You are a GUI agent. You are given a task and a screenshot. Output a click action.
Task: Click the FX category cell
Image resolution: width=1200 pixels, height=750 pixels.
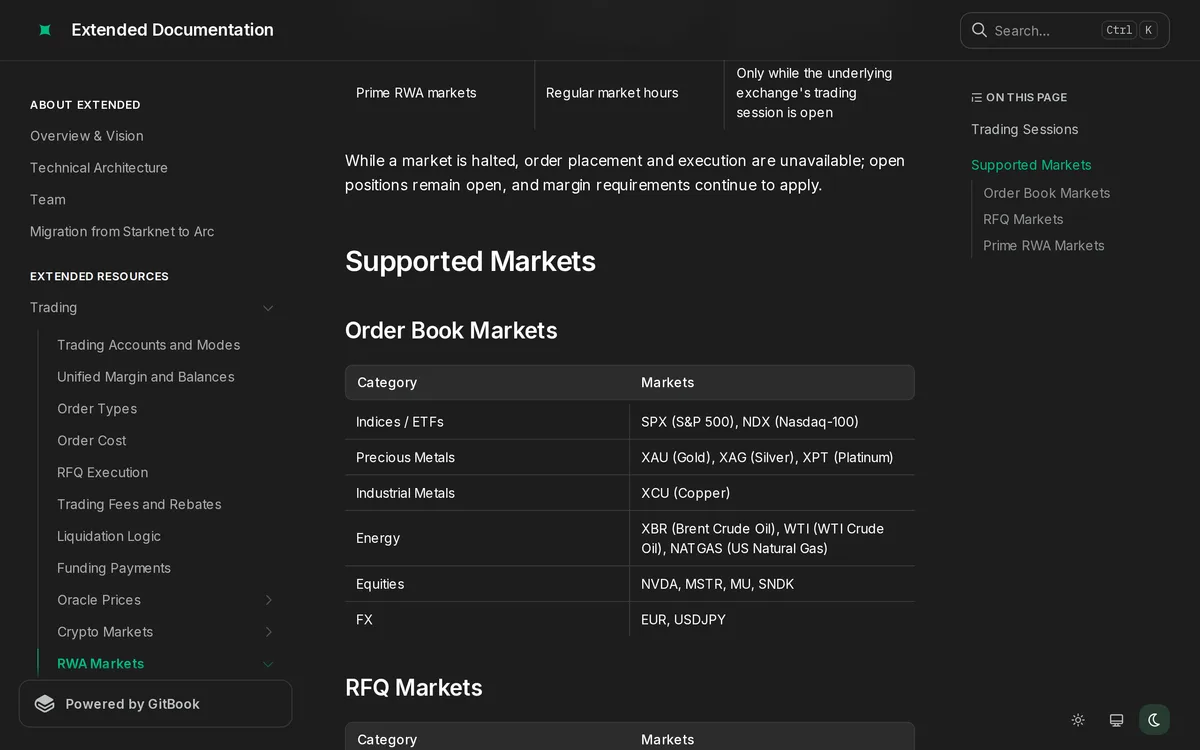(487, 620)
